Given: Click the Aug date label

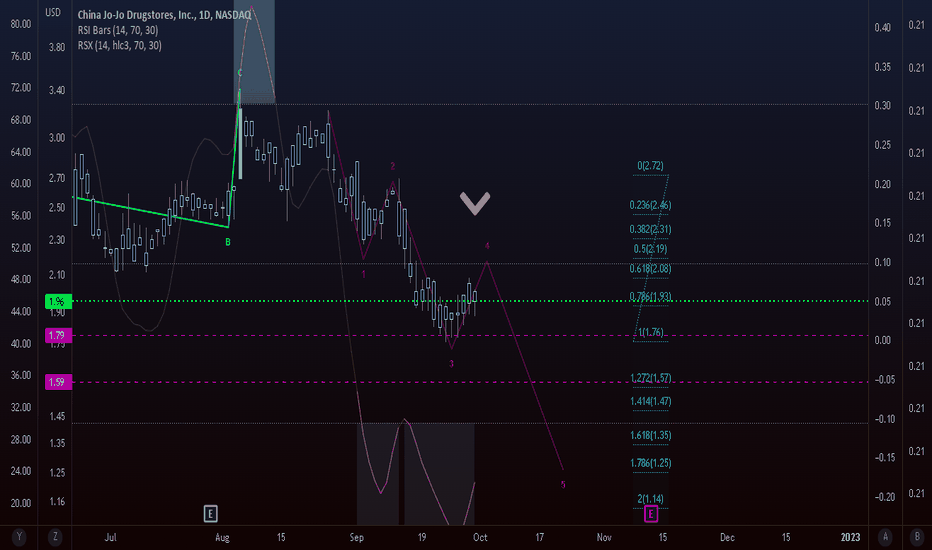Looking at the screenshot, I should tap(222, 538).
